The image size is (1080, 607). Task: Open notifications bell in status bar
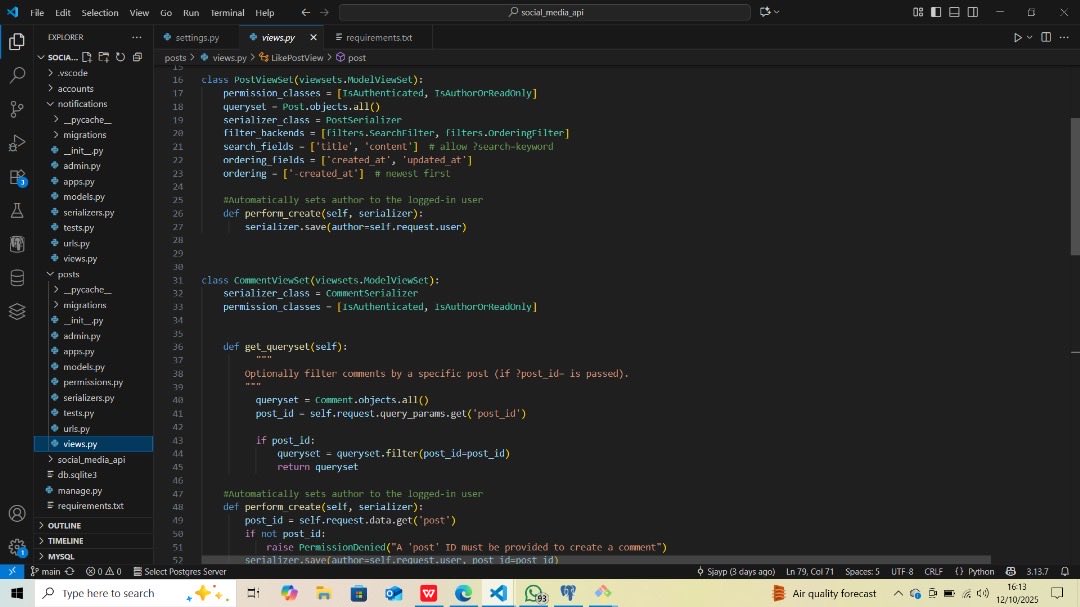pyautogui.click(x=1065, y=571)
